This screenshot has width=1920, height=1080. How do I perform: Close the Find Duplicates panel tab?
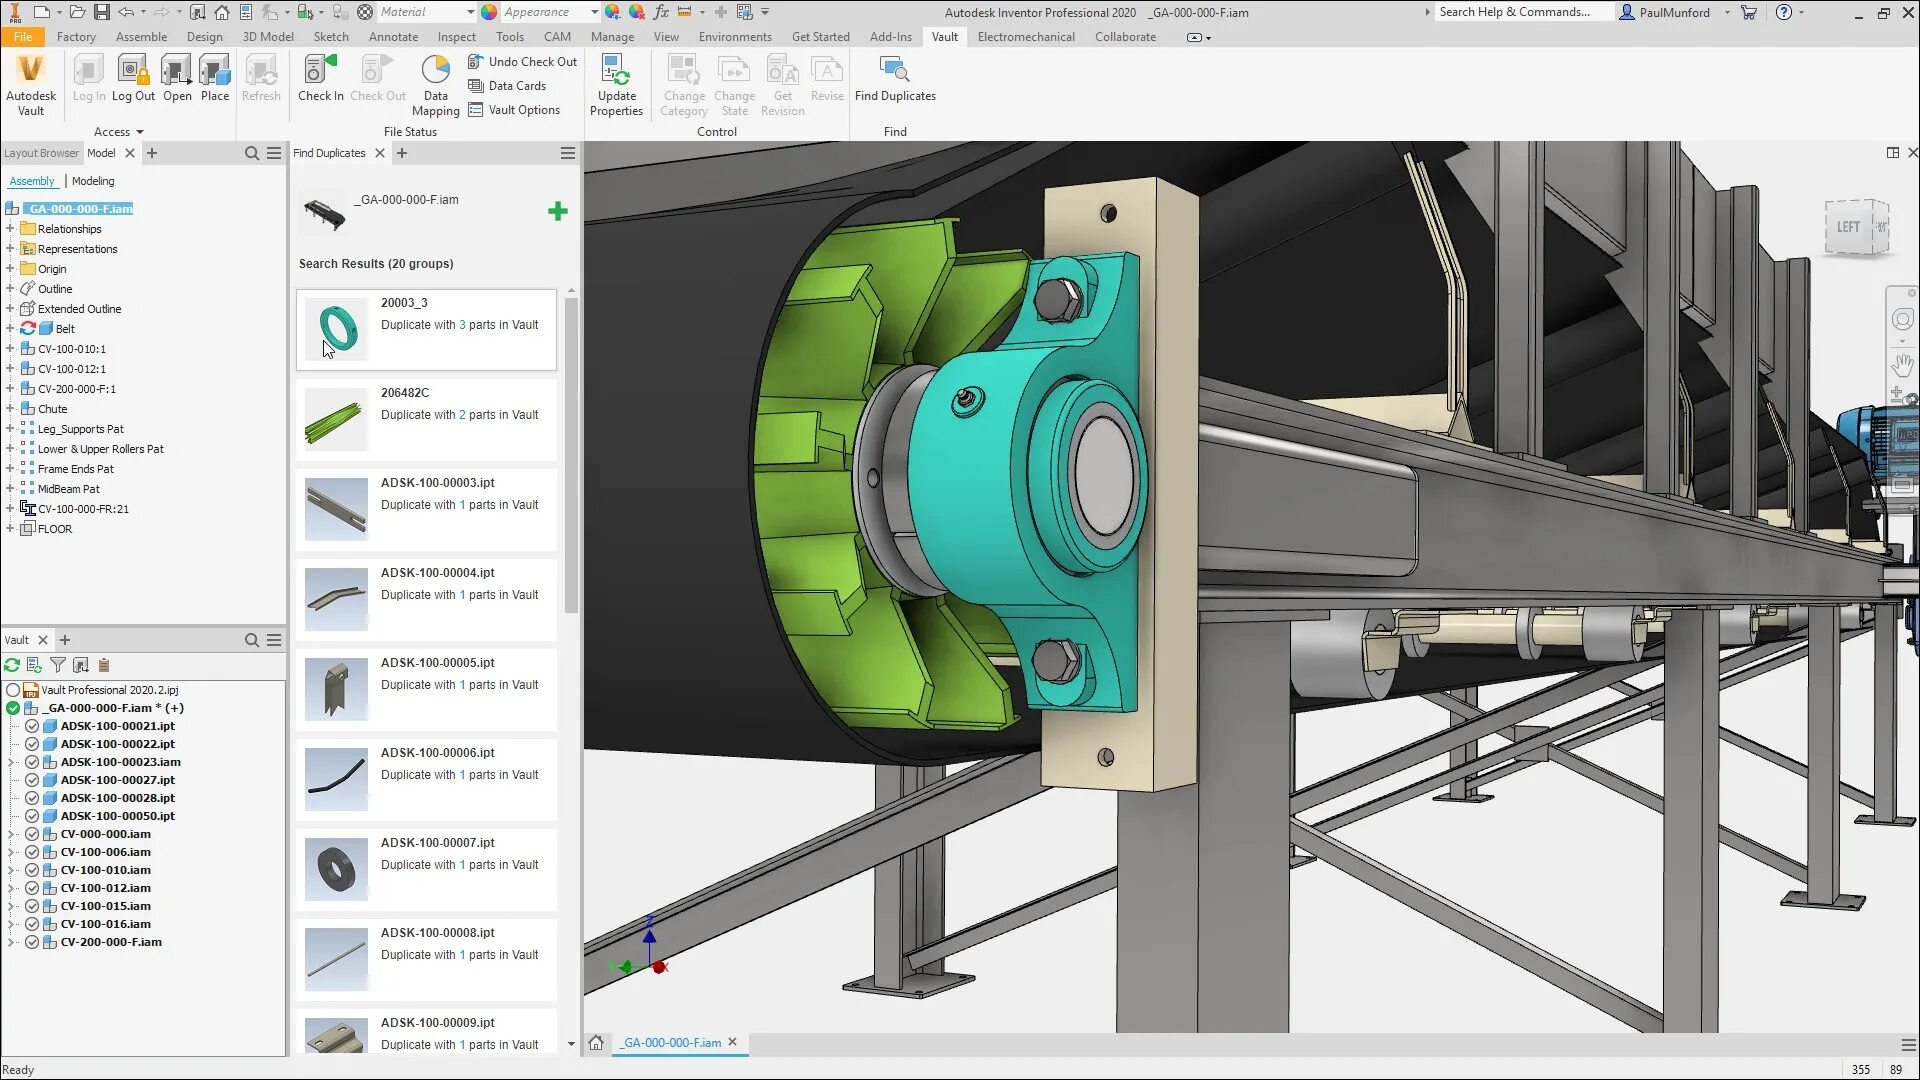380,153
